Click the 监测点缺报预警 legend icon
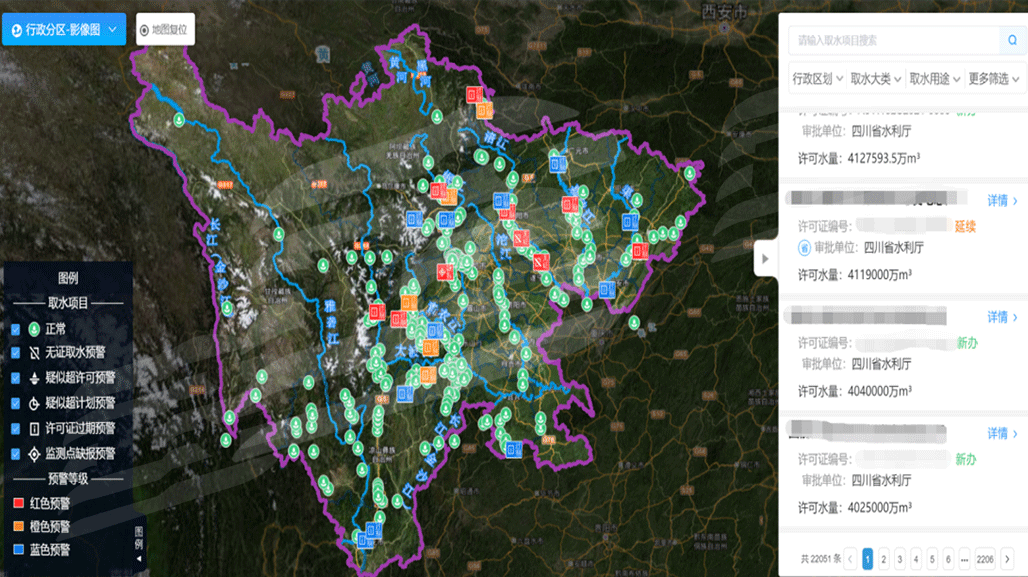This screenshot has width=1028, height=577. click(x=34, y=453)
